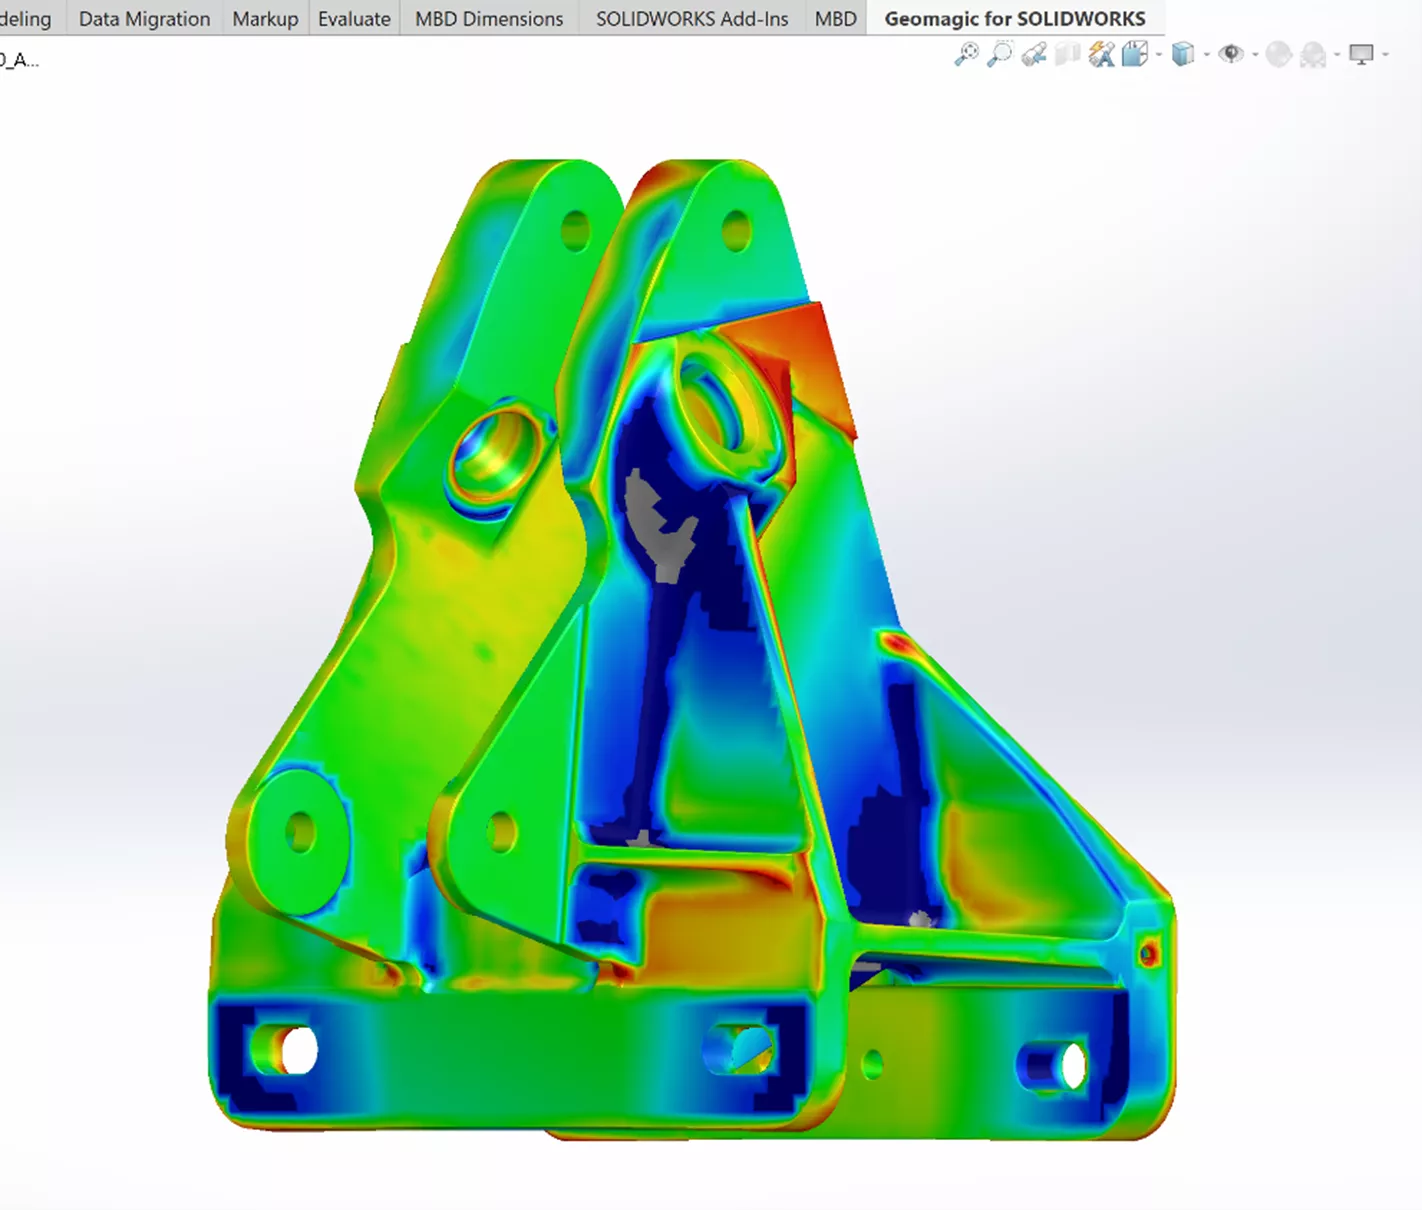This screenshot has height=1210, width=1422.
Task: Click the Previous View icon
Action: [1034, 55]
